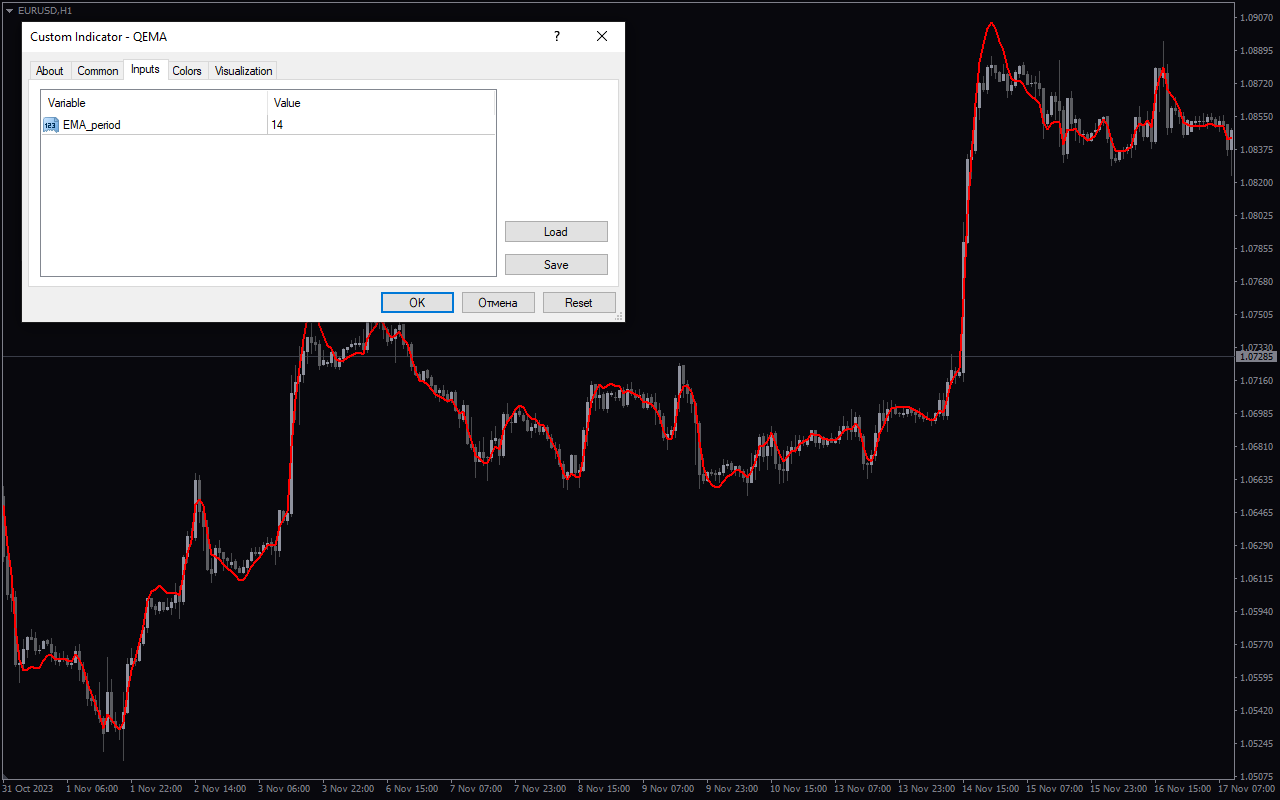Click the Variable column header
Image resolution: width=1280 pixels, height=800 pixels.
pyautogui.click(x=154, y=103)
